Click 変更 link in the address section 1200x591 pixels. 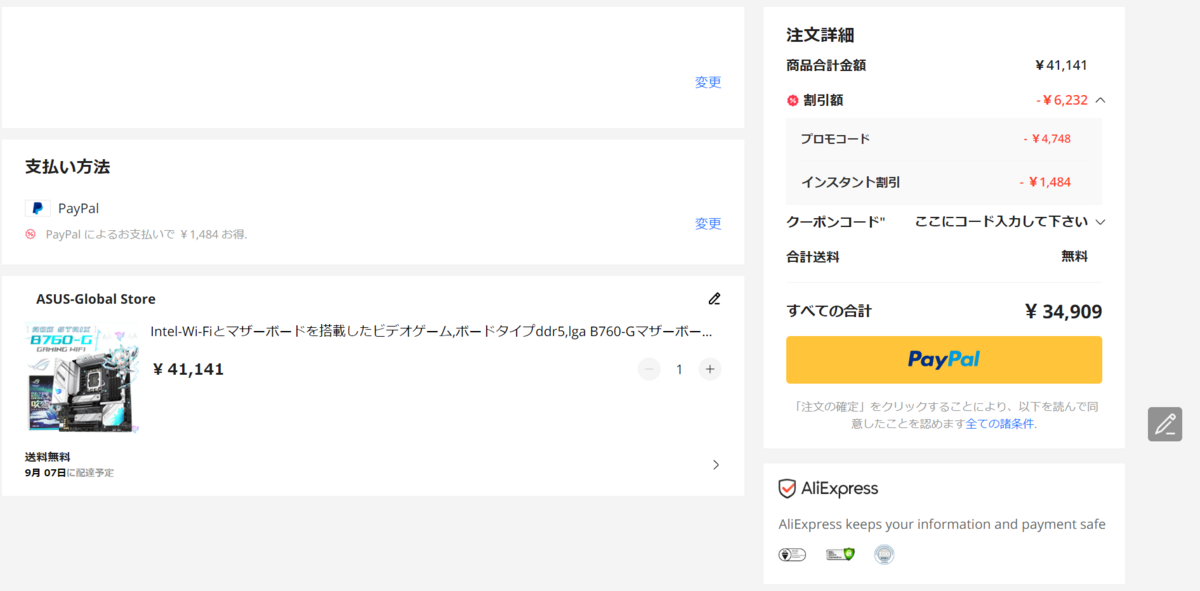point(708,82)
